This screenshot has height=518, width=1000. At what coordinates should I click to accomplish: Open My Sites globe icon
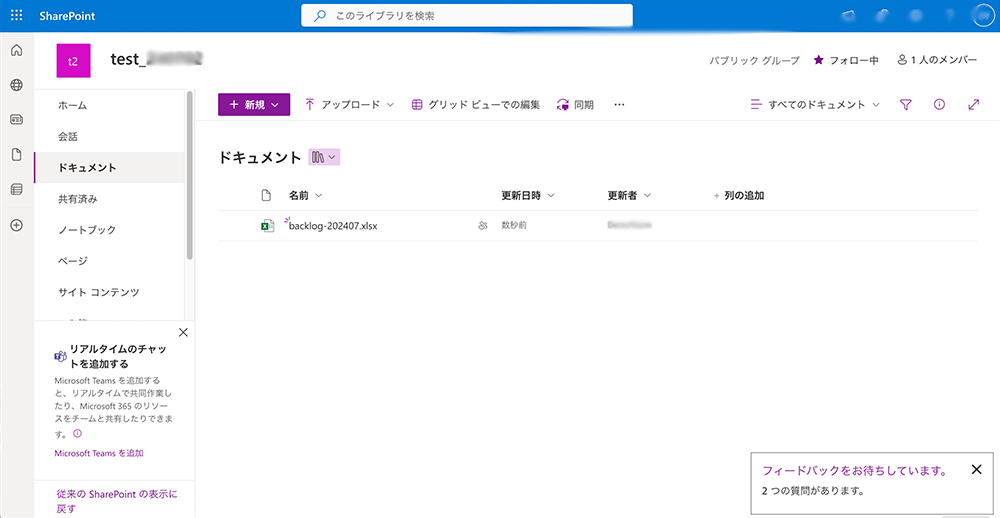click(x=16, y=86)
